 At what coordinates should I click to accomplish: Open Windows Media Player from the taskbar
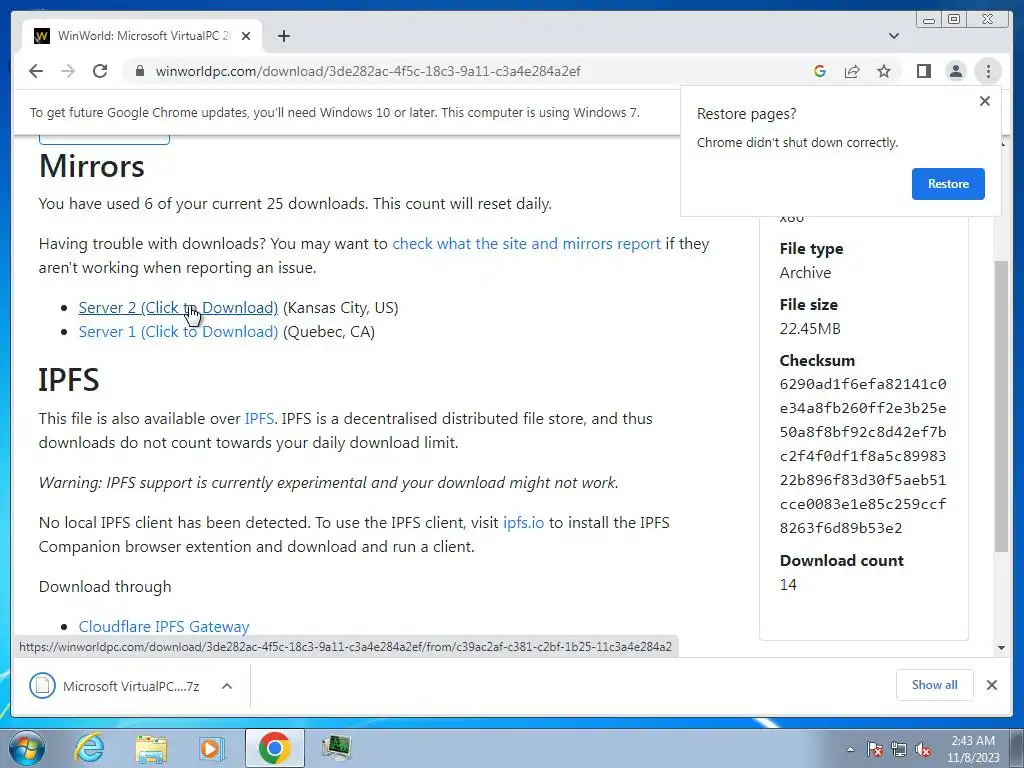(212, 748)
